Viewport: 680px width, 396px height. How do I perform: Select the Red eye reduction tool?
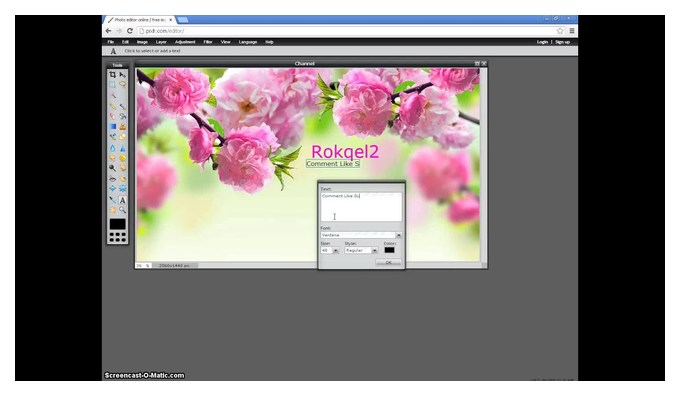(112, 178)
